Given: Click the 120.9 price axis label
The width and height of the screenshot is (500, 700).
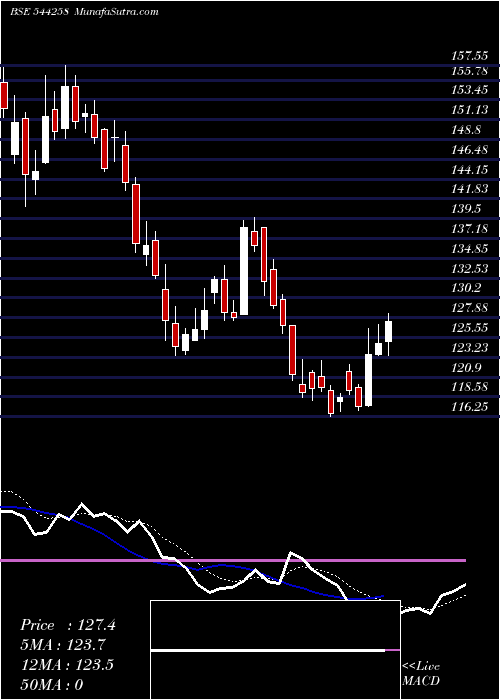Looking at the screenshot, I should click(466, 367).
